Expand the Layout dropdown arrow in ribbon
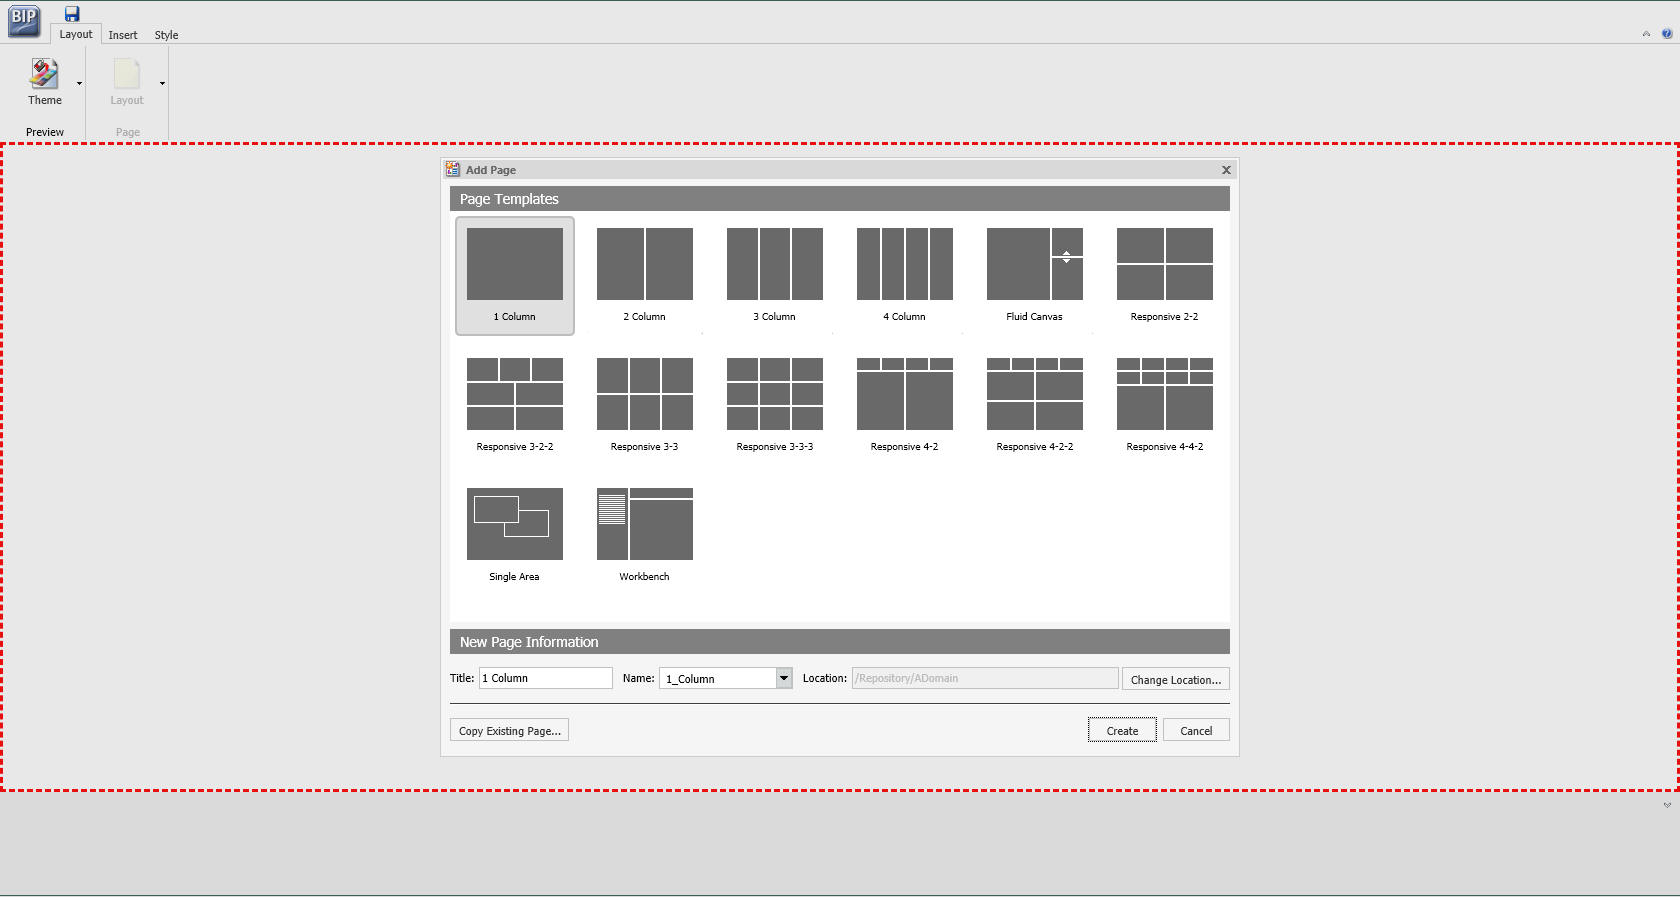 [162, 83]
